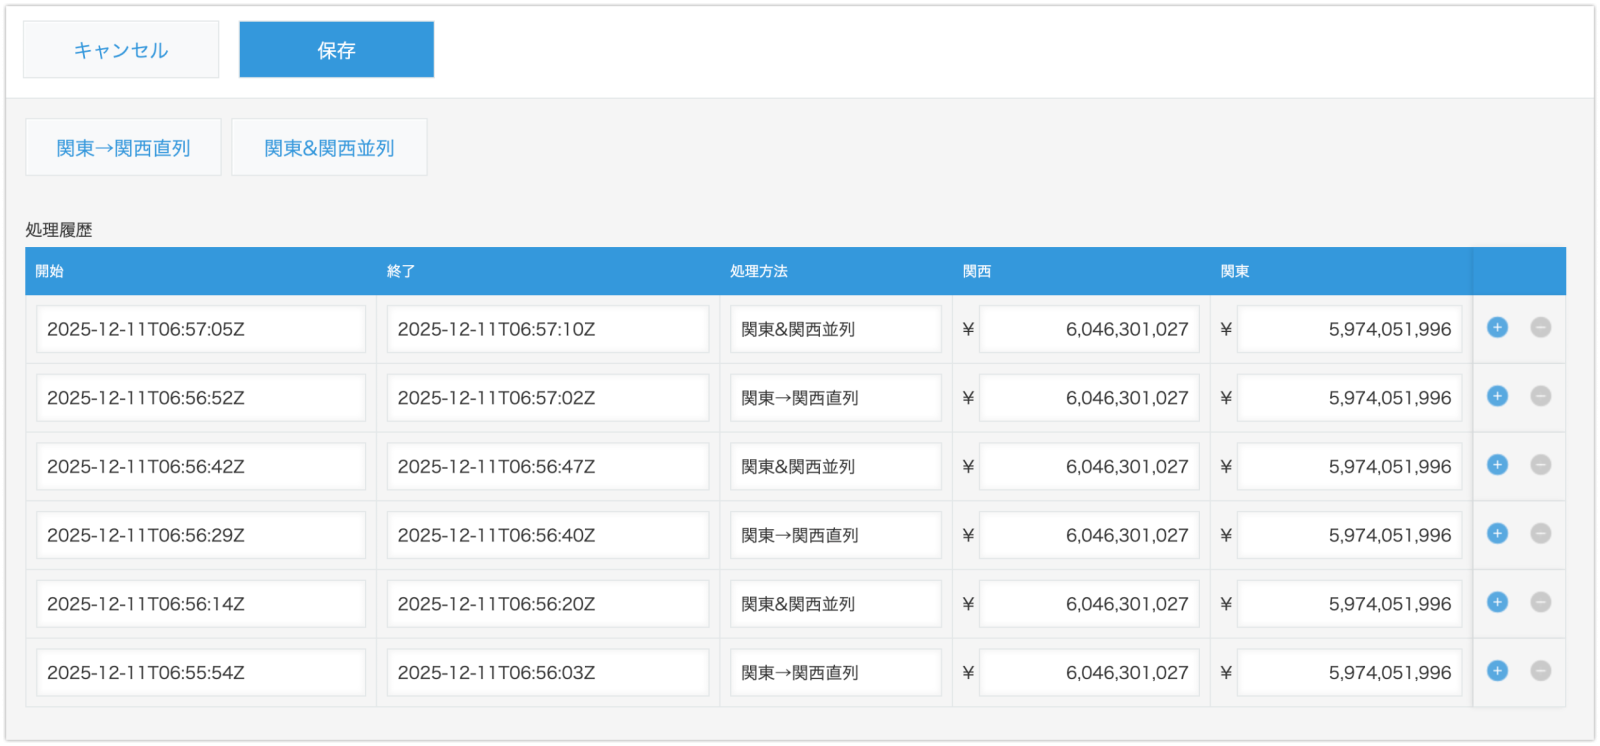
Task: Add a row after the 06:56:52Z entry
Action: coord(1497,397)
